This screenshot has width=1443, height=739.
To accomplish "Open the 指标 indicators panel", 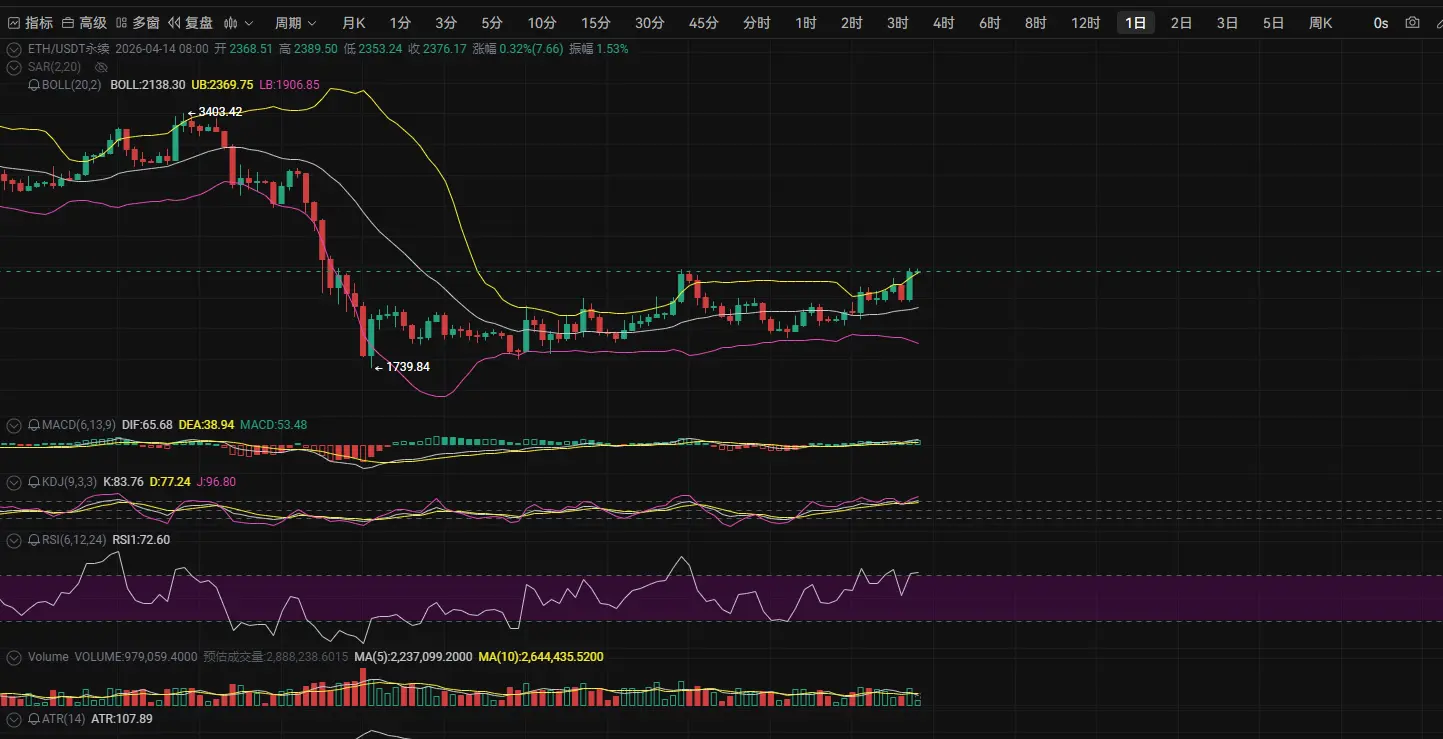I will [x=30, y=22].
